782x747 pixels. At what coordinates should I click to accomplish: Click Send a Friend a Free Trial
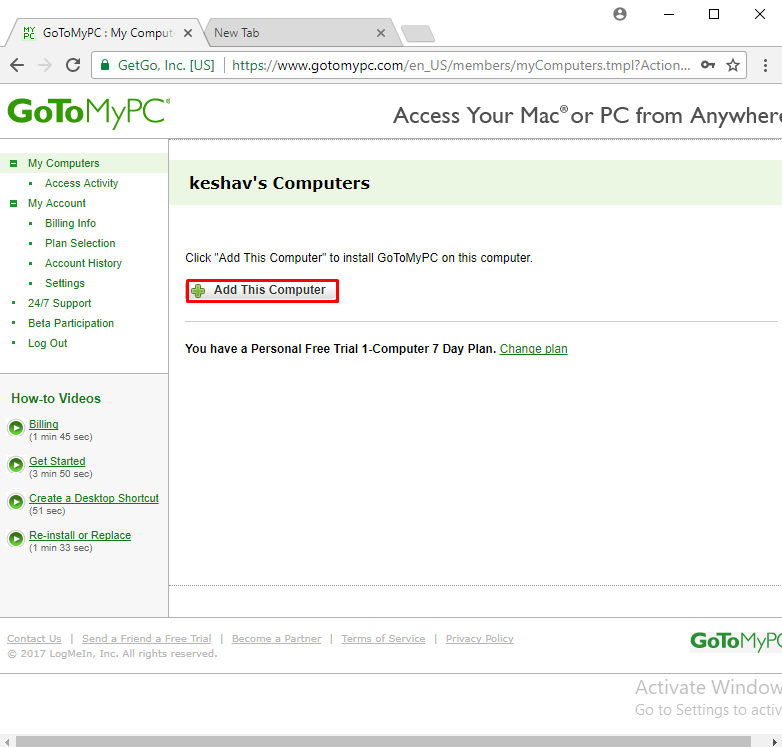(x=147, y=638)
